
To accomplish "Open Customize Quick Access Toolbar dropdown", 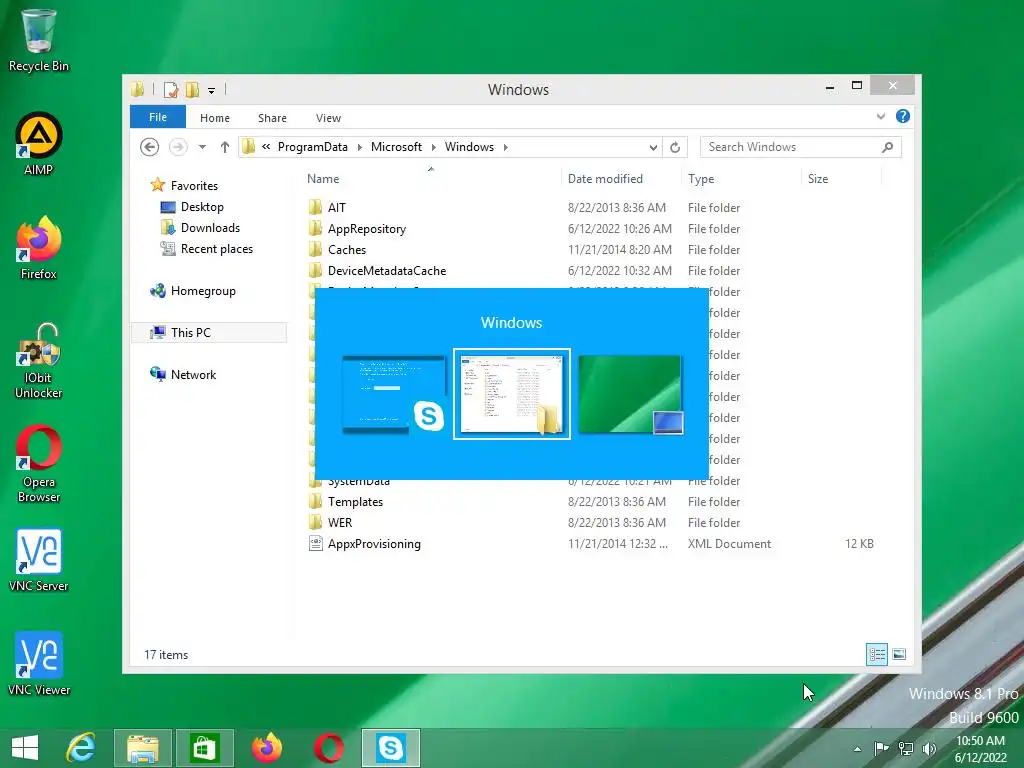I will pyautogui.click(x=212, y=91).
